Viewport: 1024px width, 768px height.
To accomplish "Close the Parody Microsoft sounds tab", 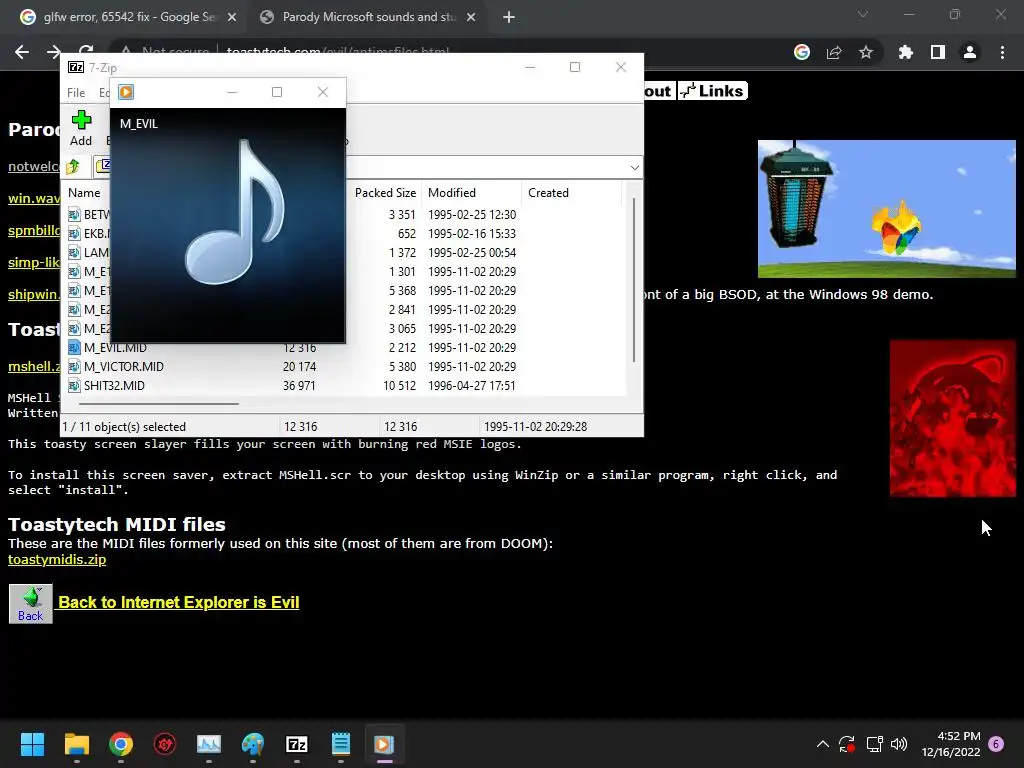I will pos(471,17).
